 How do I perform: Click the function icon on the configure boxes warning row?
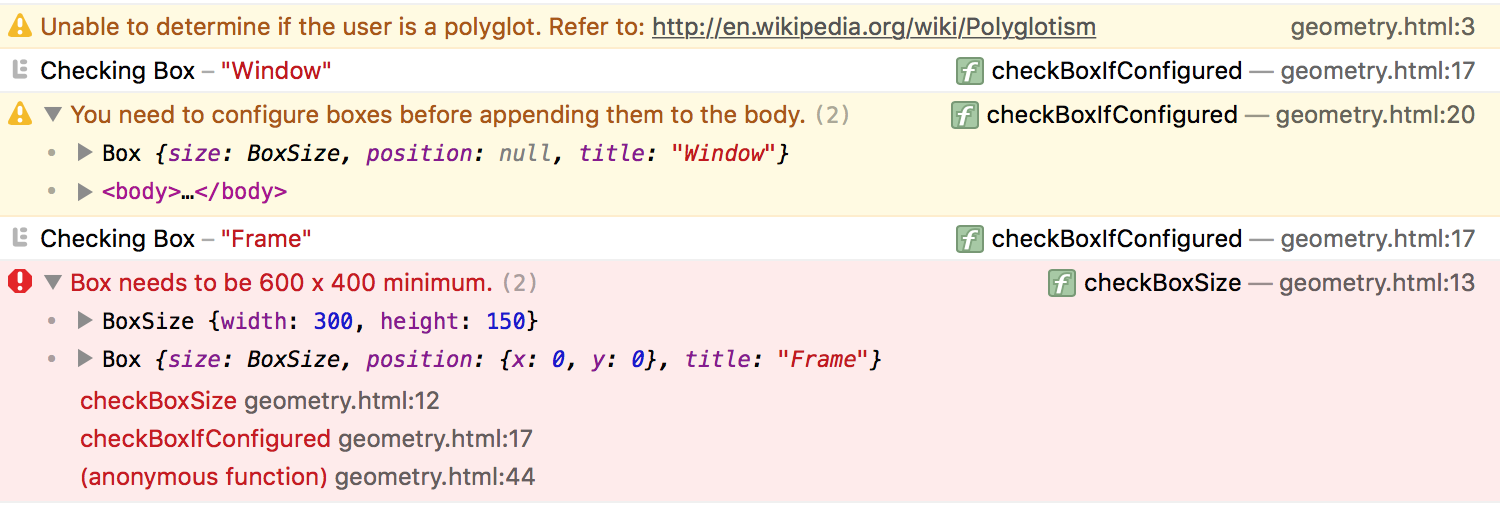tap(964, 115)
